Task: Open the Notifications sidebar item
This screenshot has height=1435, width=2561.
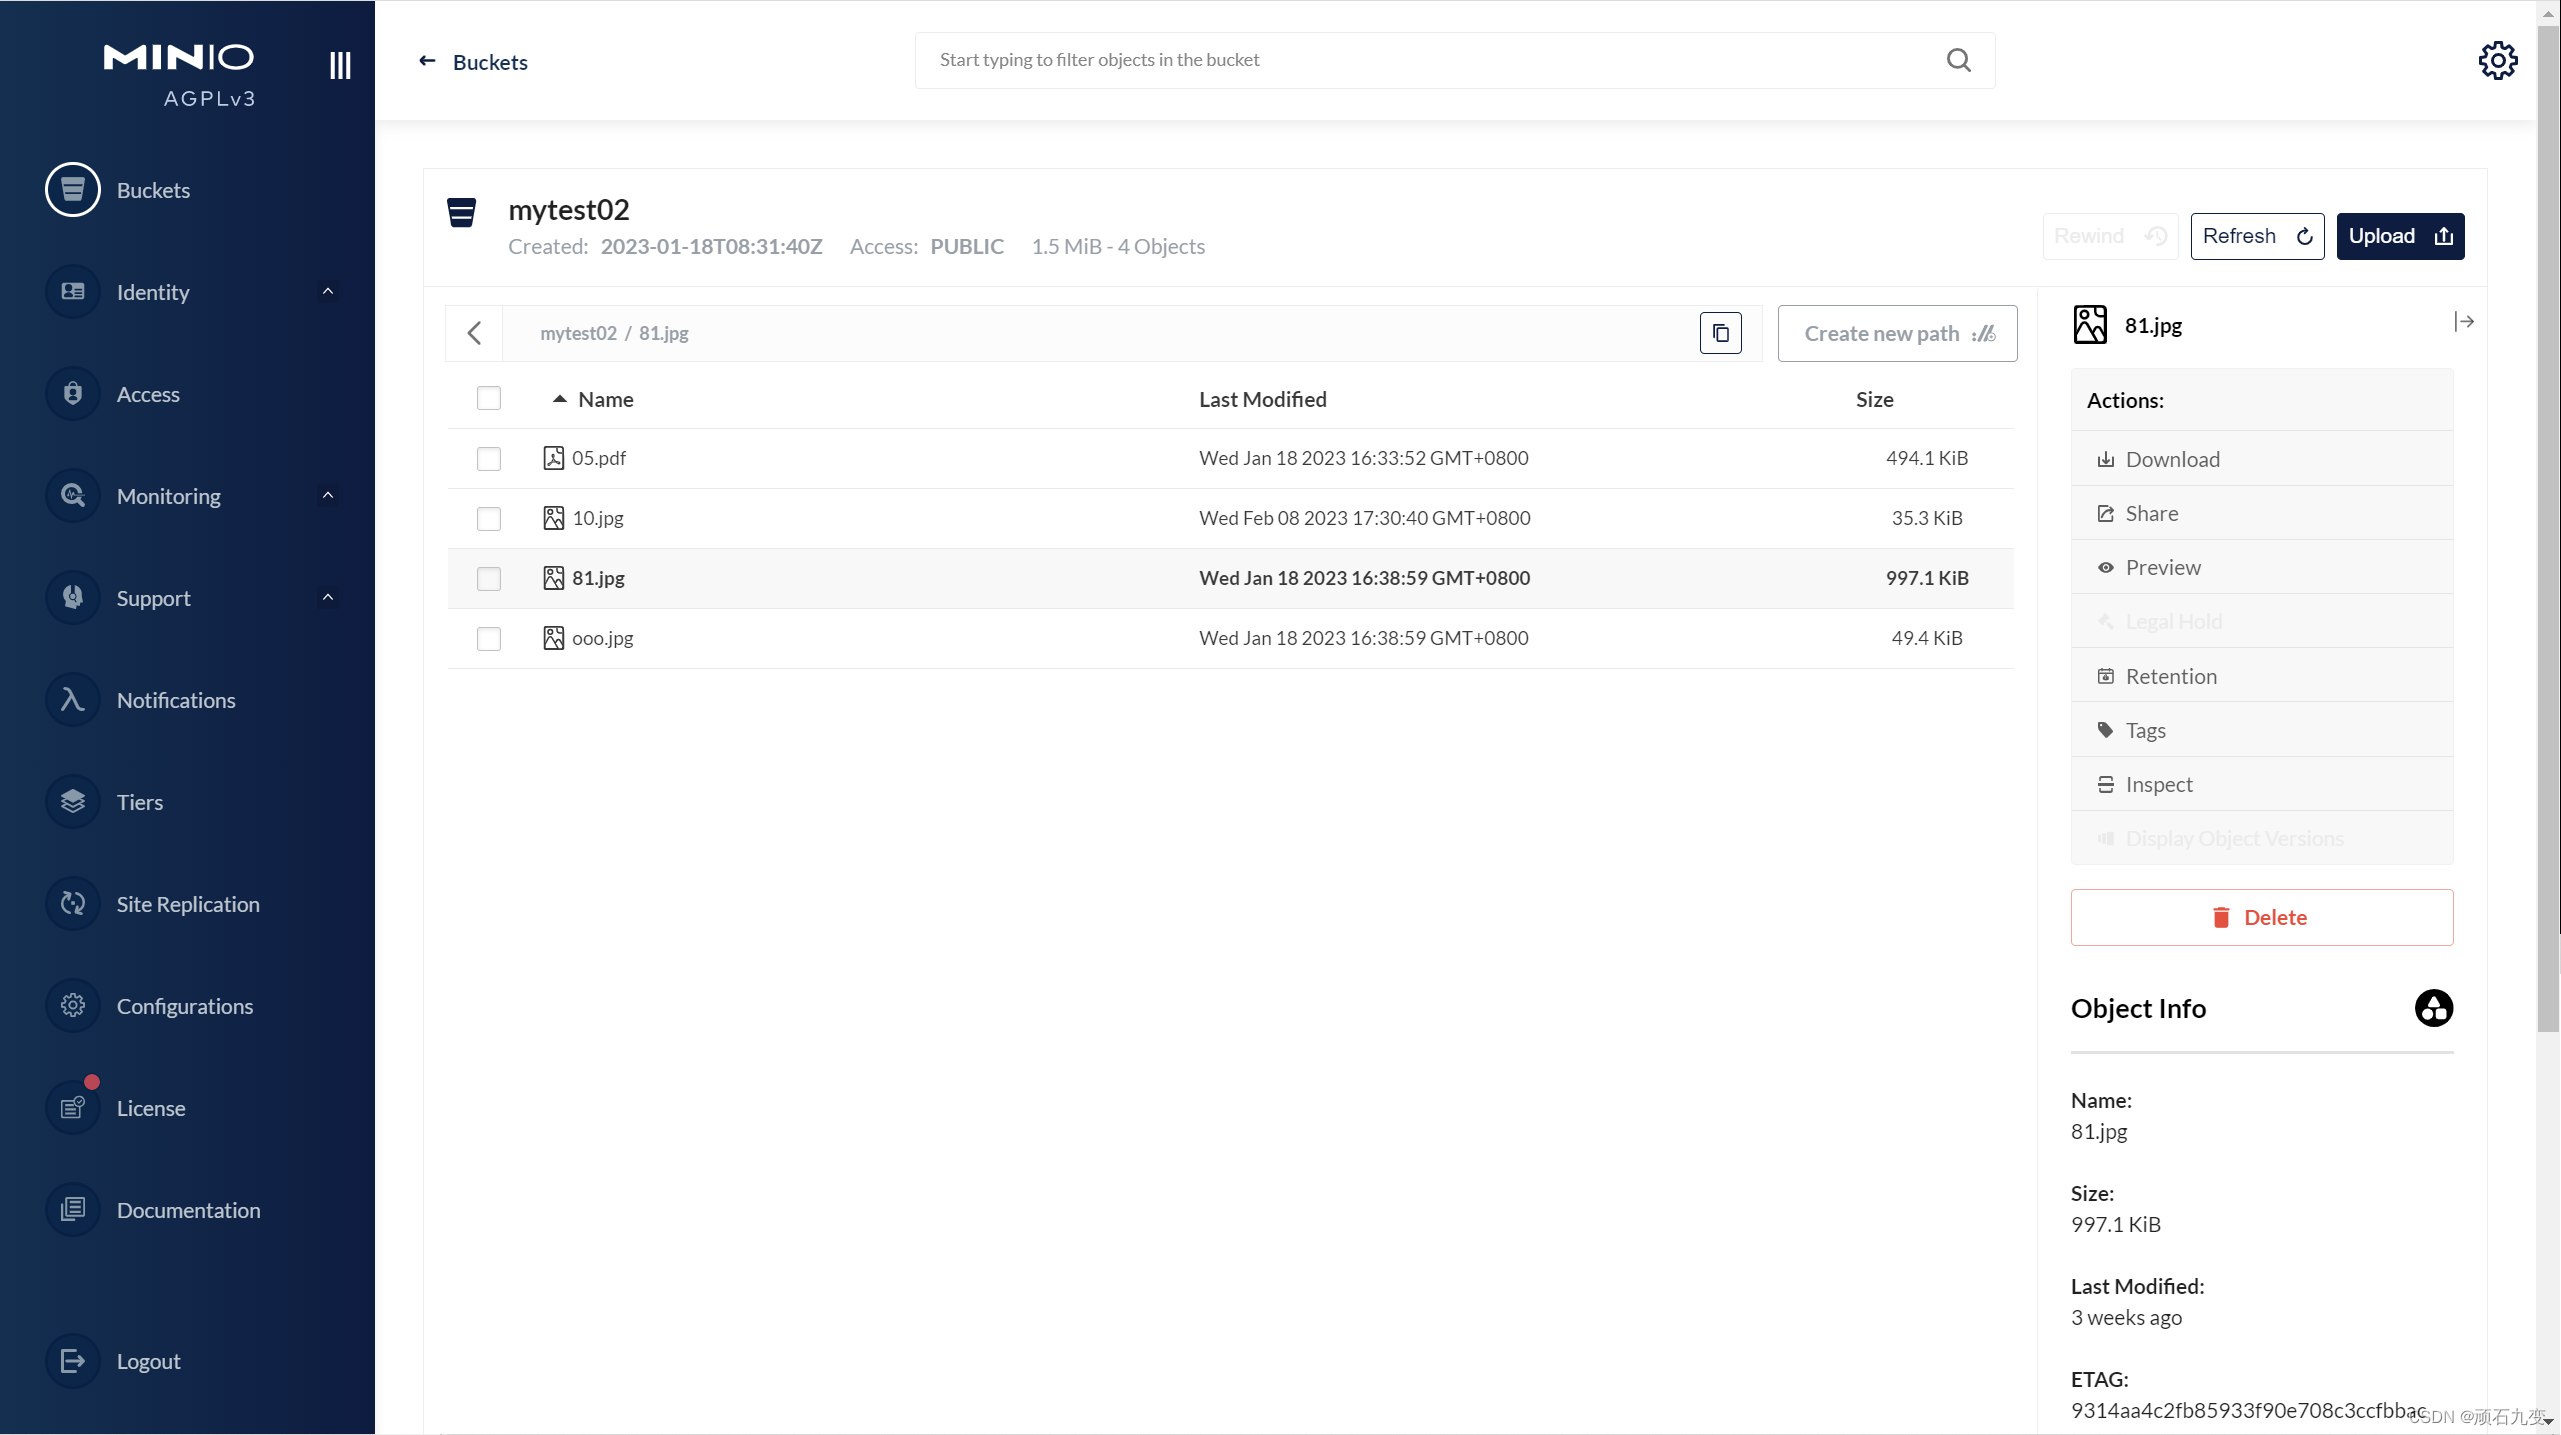Action: (x=176, y=700)
